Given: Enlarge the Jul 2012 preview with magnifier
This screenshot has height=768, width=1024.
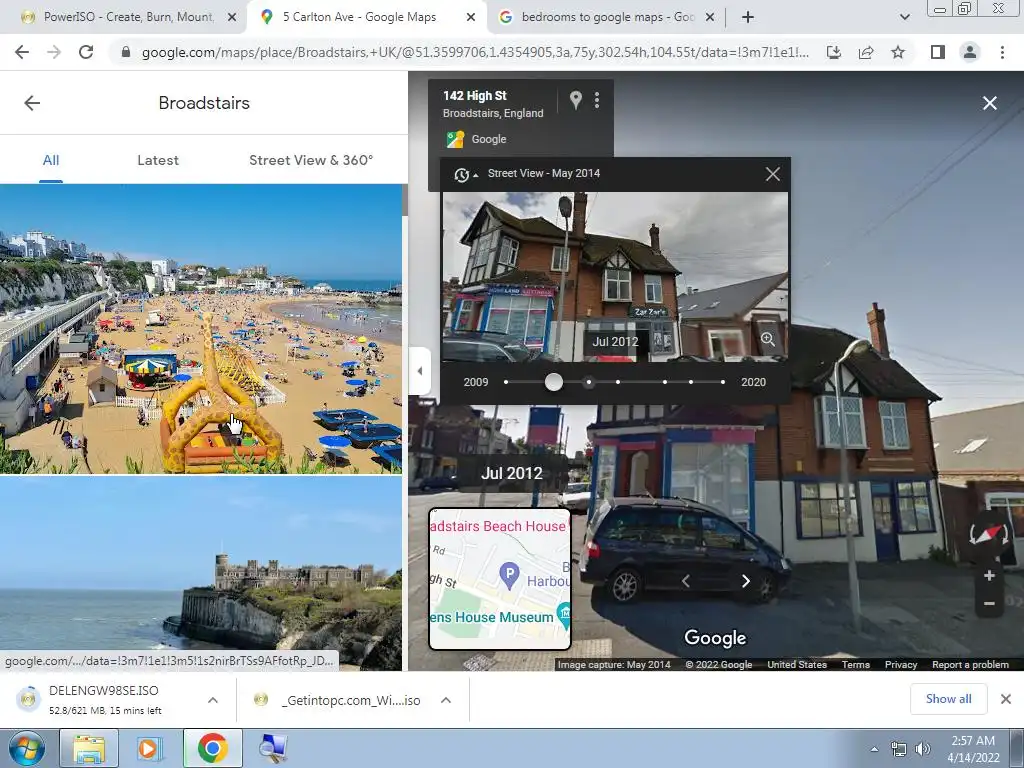Looking at the screenshot, I should [x=768, y=339].
